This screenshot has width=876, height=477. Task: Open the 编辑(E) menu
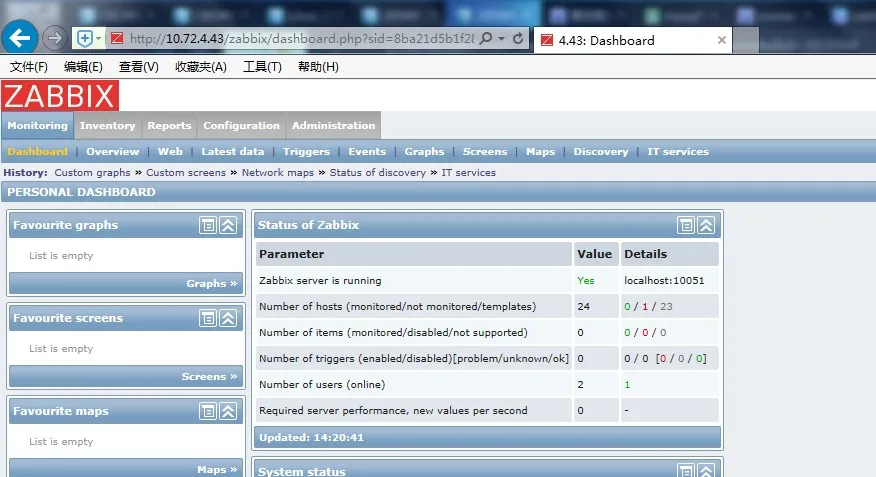[83, 67]
